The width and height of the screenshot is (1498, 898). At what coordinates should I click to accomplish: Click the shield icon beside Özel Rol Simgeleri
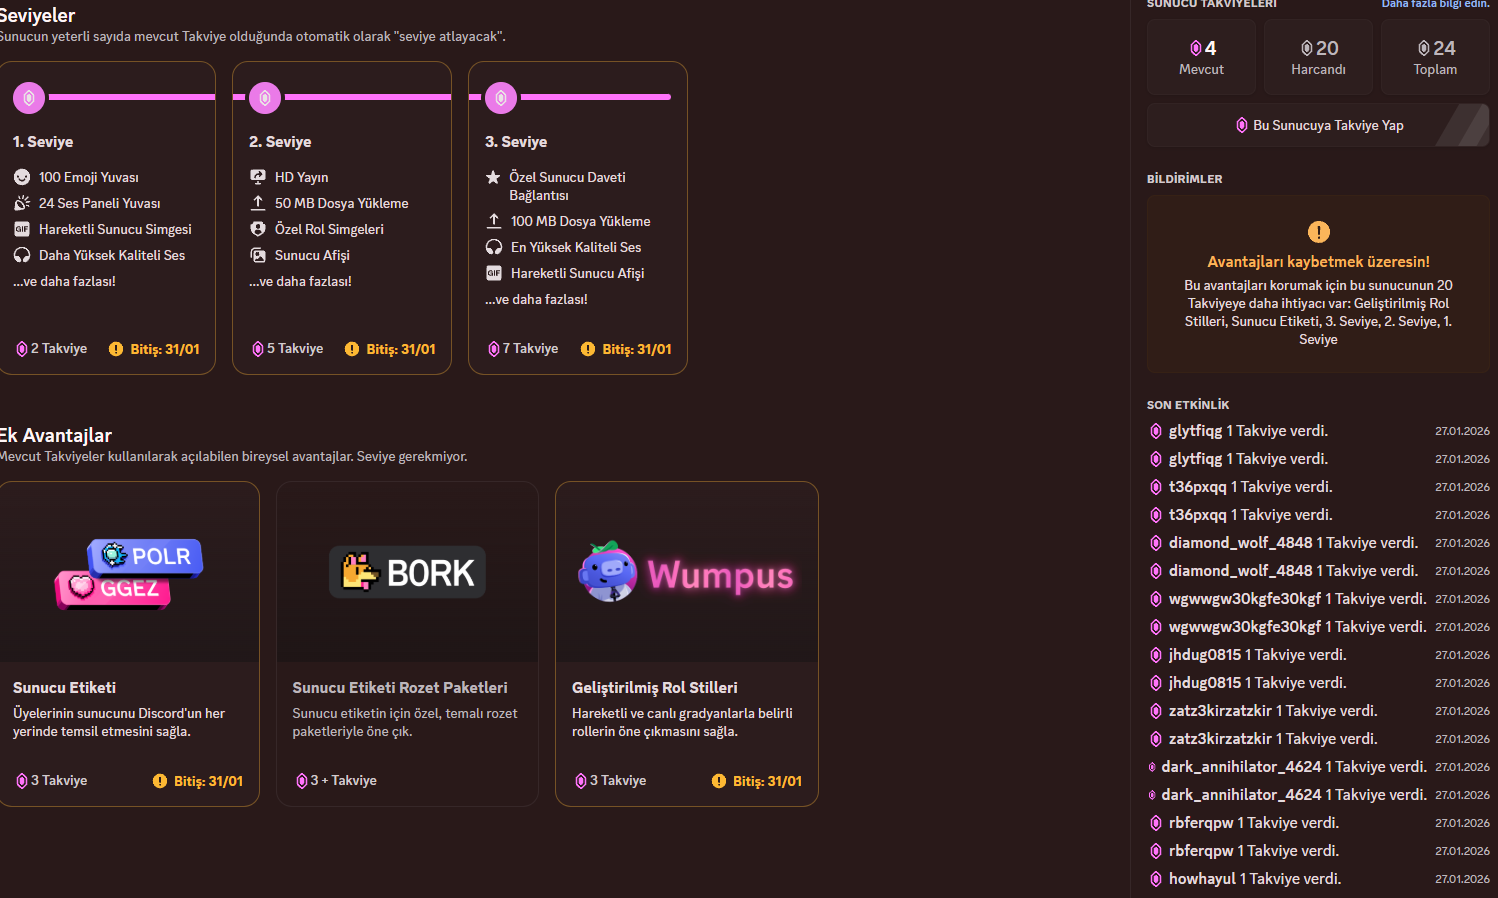click(x=258, y=229)
